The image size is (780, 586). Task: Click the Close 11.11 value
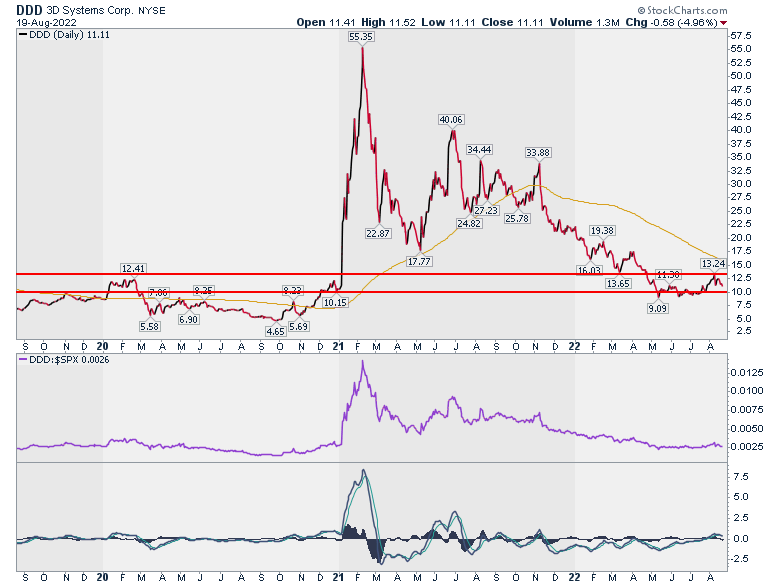tap(530, 22)
